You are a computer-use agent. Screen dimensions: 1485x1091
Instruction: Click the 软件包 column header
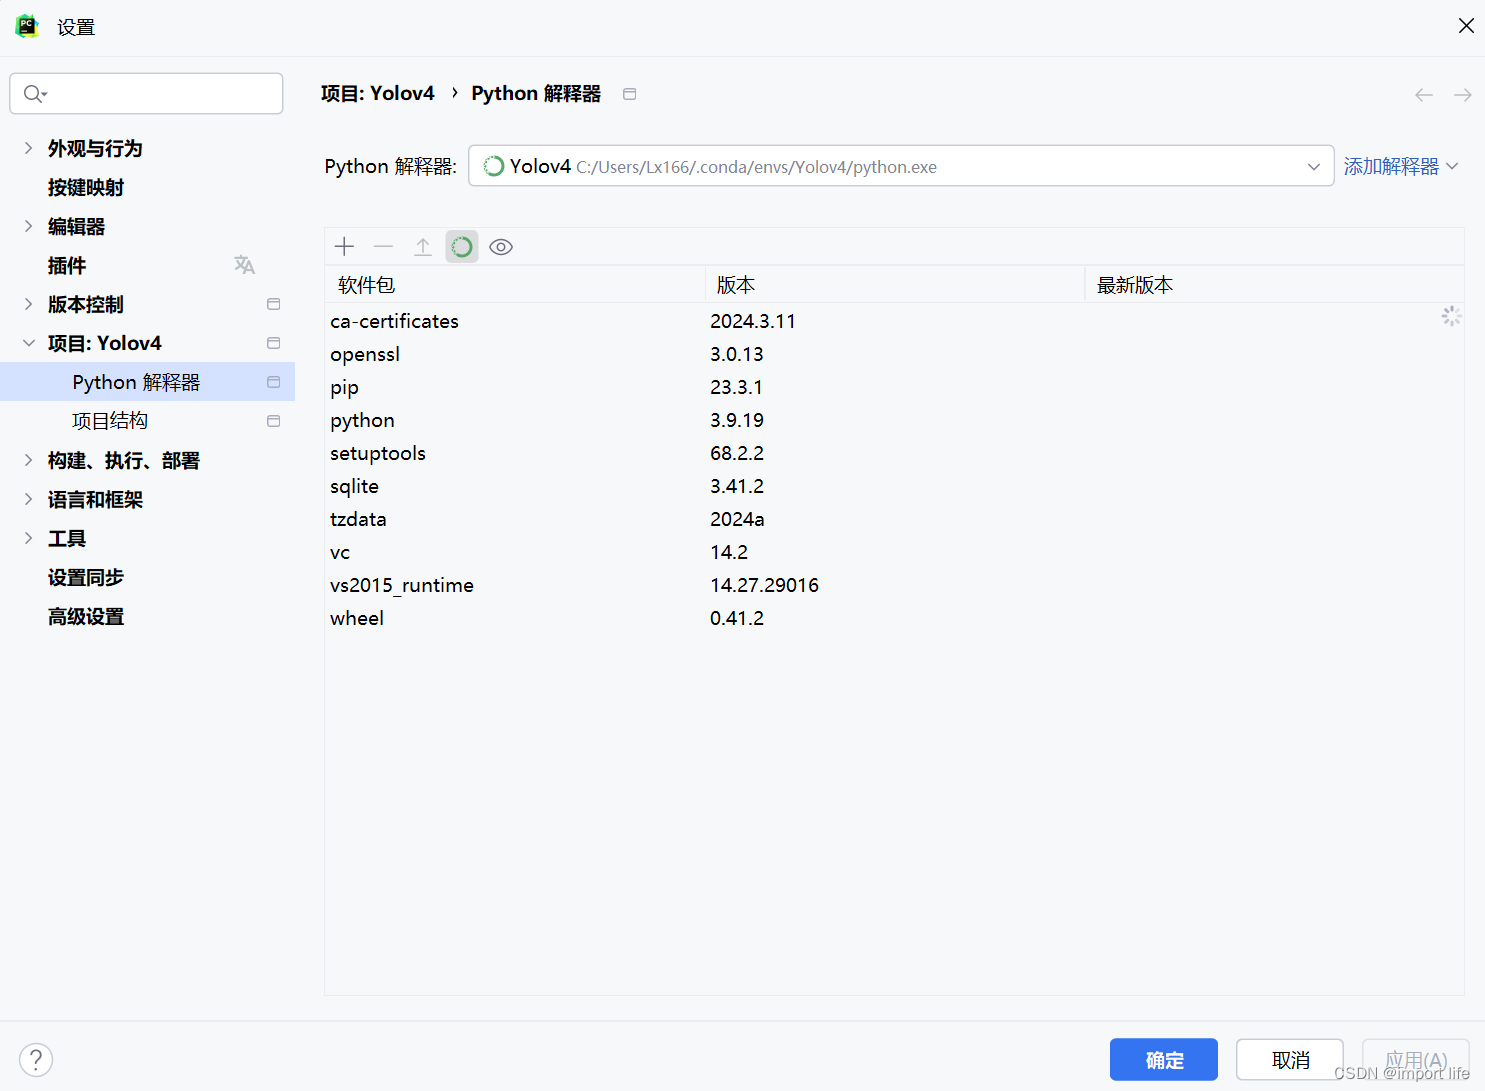pyautogui.click(x=515, y=285)
